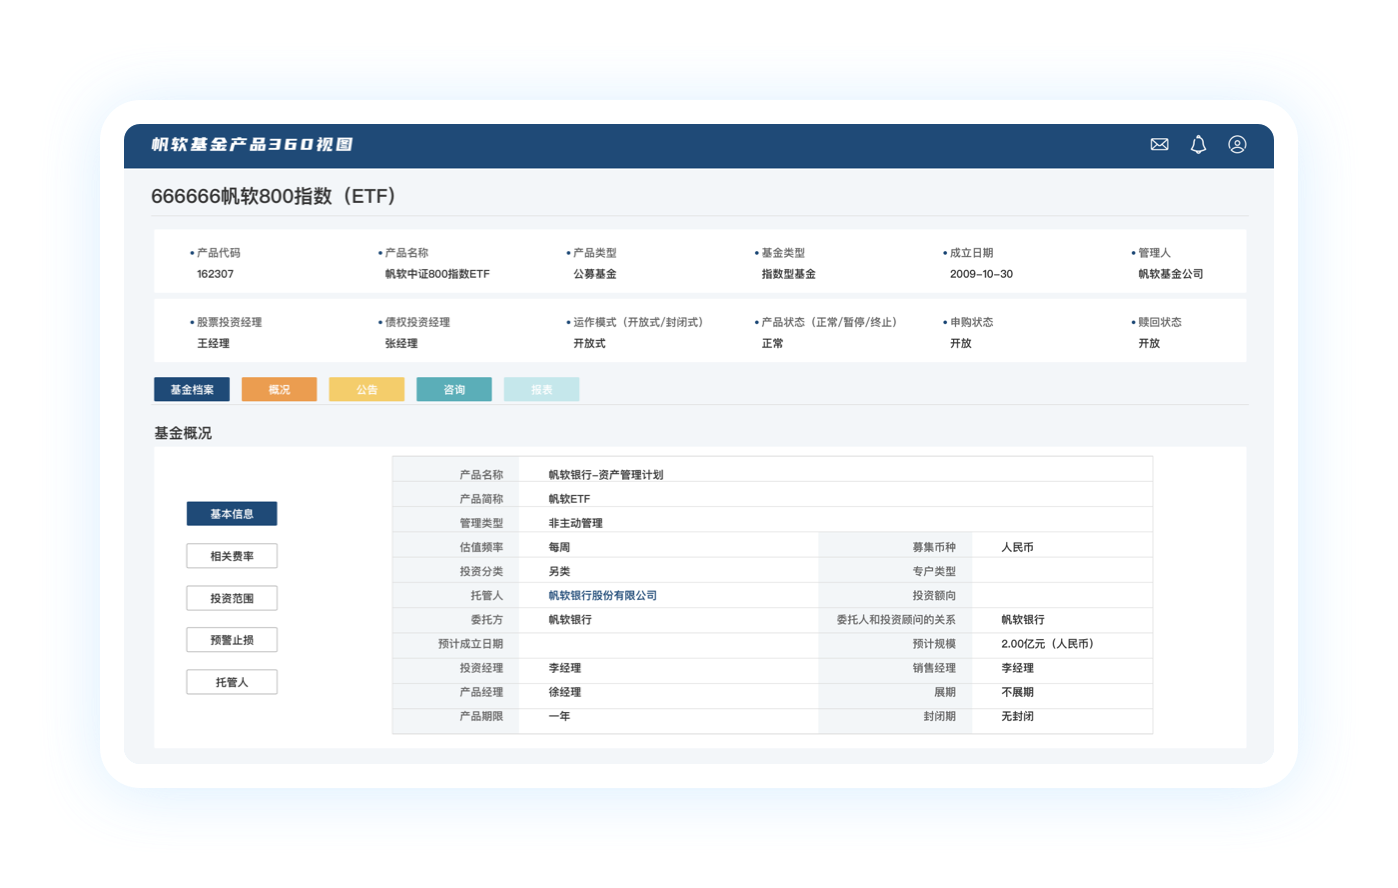Click the 帆软基金产品360视图 header title

pyautogui.click(x=252, y=145)
